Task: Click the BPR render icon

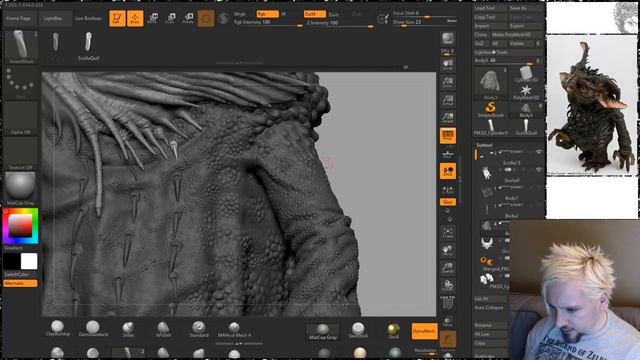Action: pyautogui.click(x=448, y=39)
